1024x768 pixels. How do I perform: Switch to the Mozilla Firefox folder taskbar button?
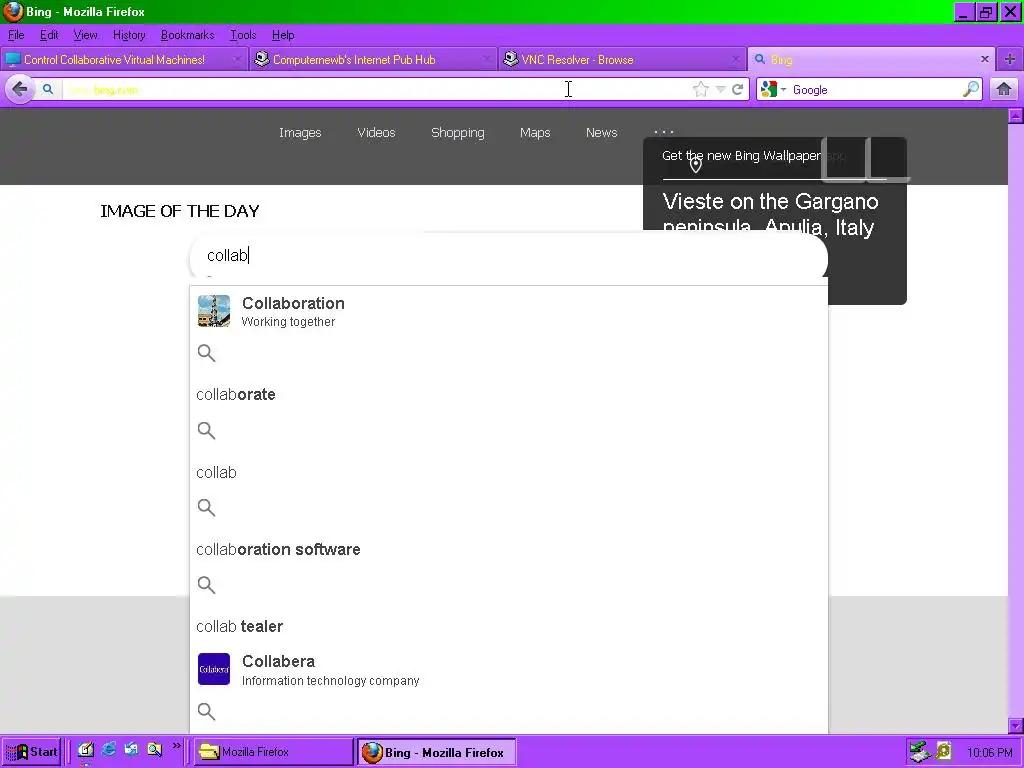(x=274, y=752)
